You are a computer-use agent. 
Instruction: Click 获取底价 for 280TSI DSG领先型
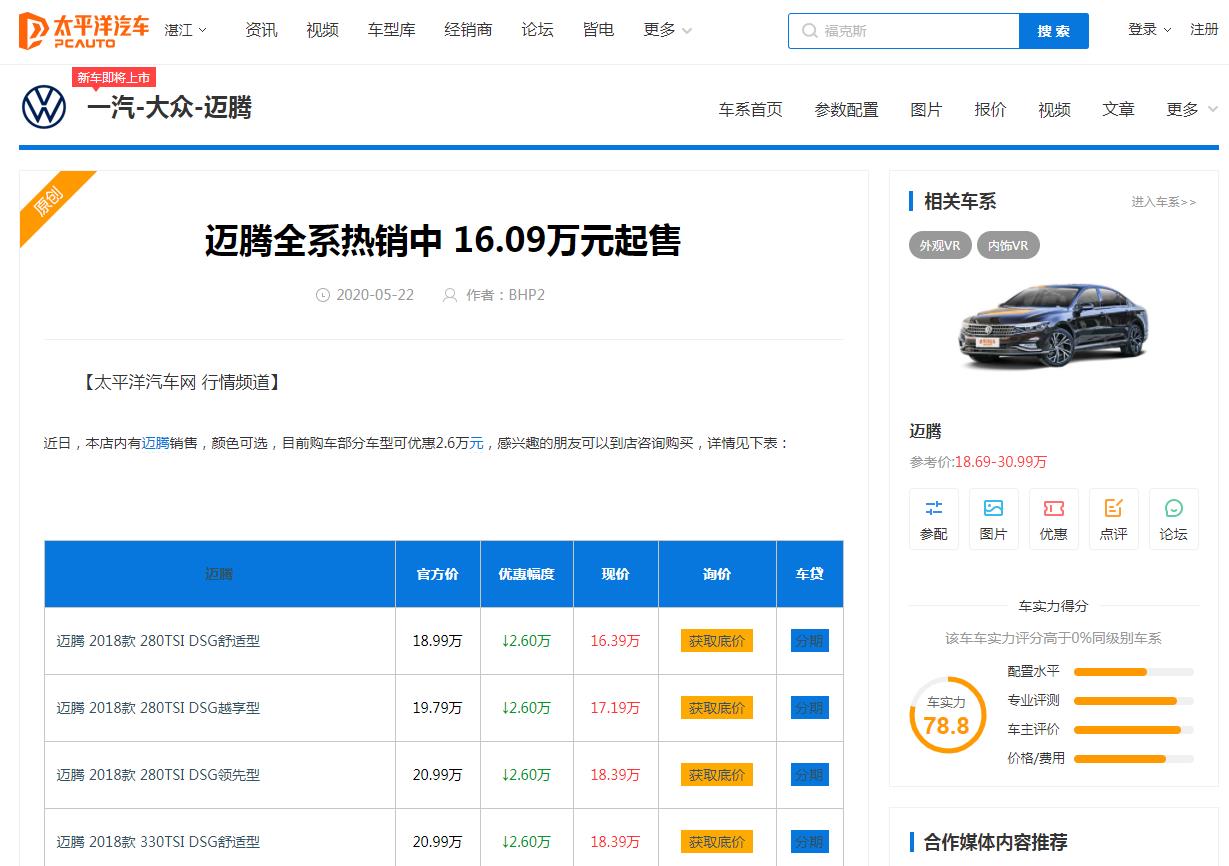[x=717, y=775]
